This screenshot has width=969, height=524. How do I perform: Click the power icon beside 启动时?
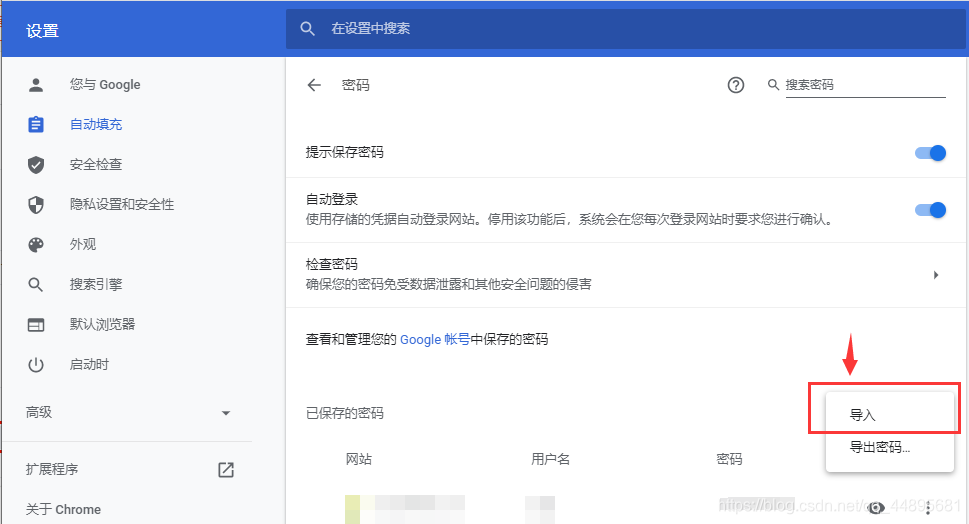(36, 365)
